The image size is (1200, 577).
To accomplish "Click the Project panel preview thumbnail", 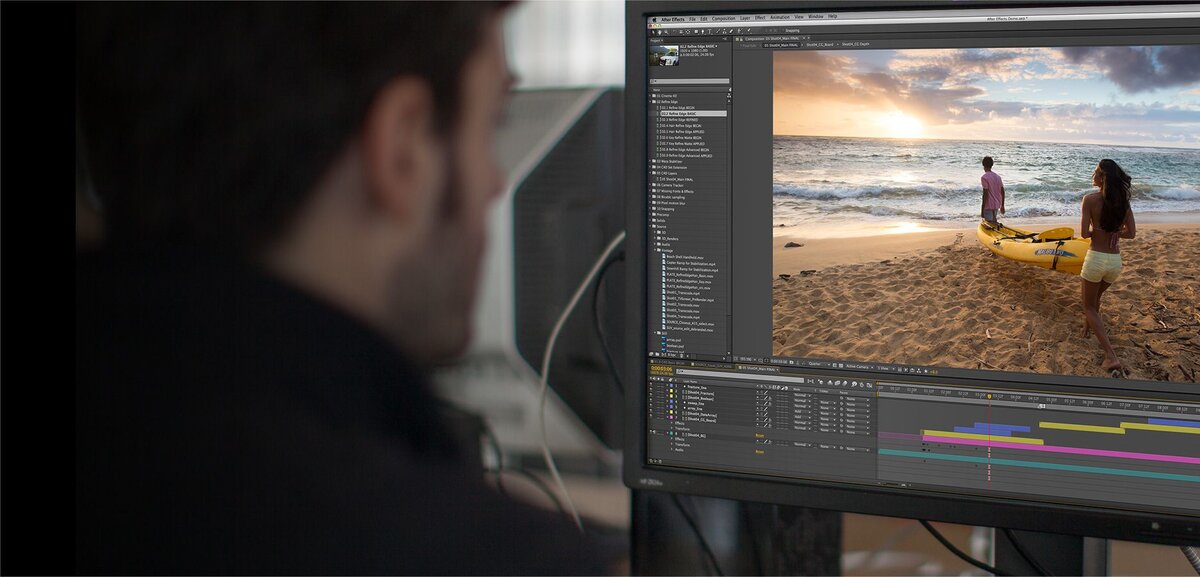I will (x=664, y=55).
